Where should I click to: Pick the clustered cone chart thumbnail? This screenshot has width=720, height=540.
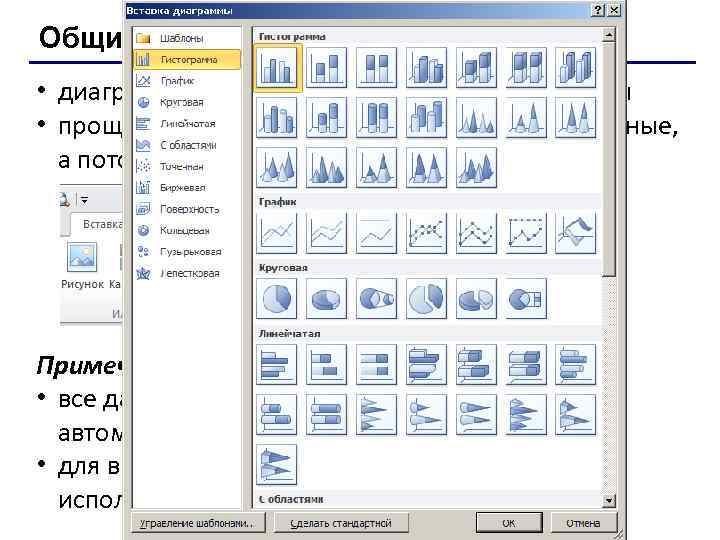click(476, 118)
